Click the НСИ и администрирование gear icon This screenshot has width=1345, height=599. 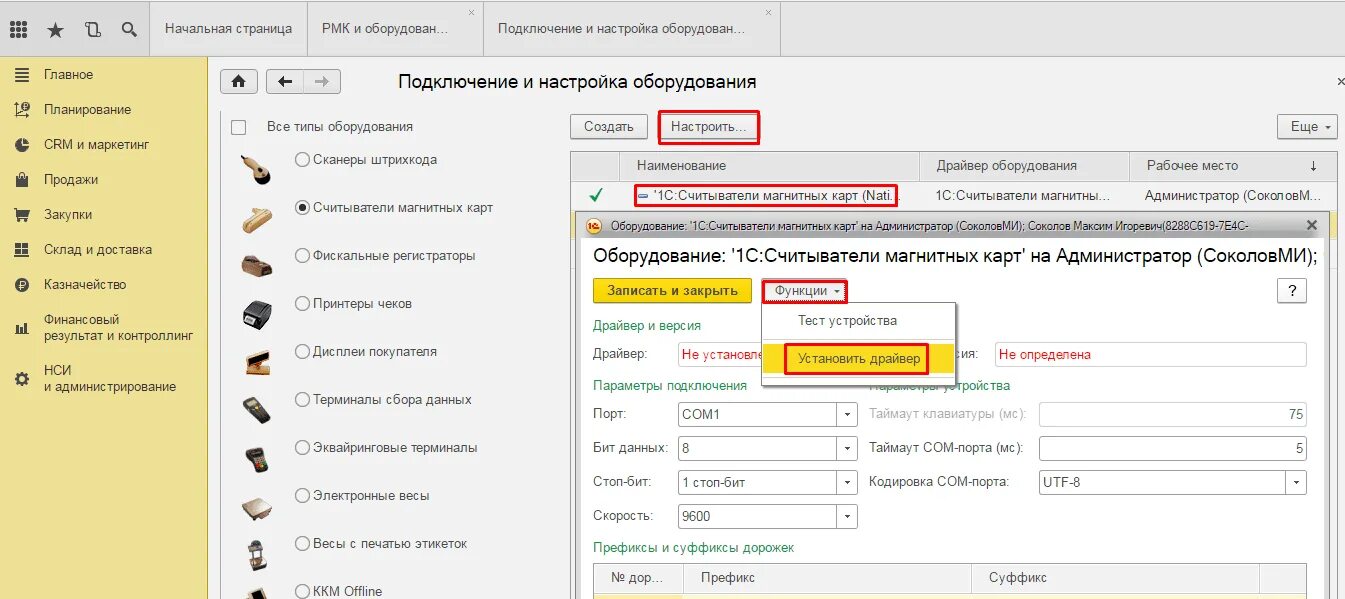[x=22, y=379]
